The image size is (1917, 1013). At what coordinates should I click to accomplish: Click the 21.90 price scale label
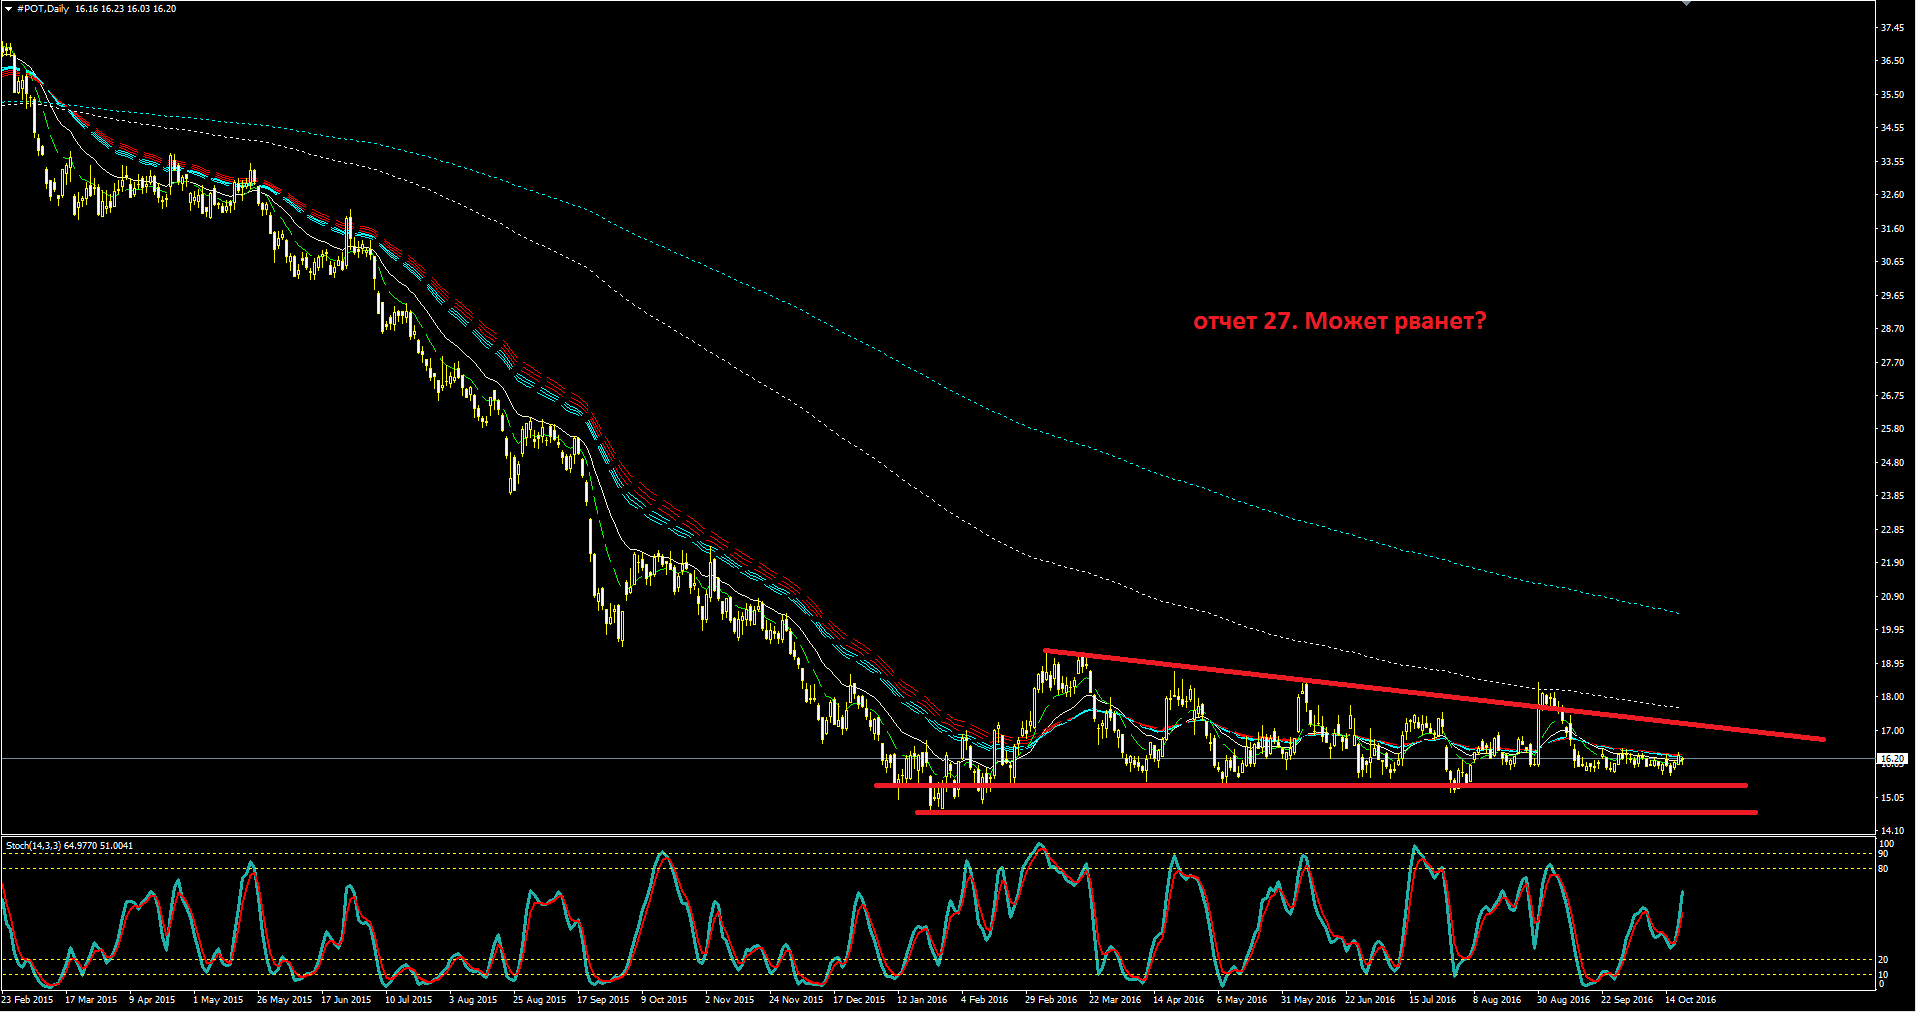pos(1891,563)
